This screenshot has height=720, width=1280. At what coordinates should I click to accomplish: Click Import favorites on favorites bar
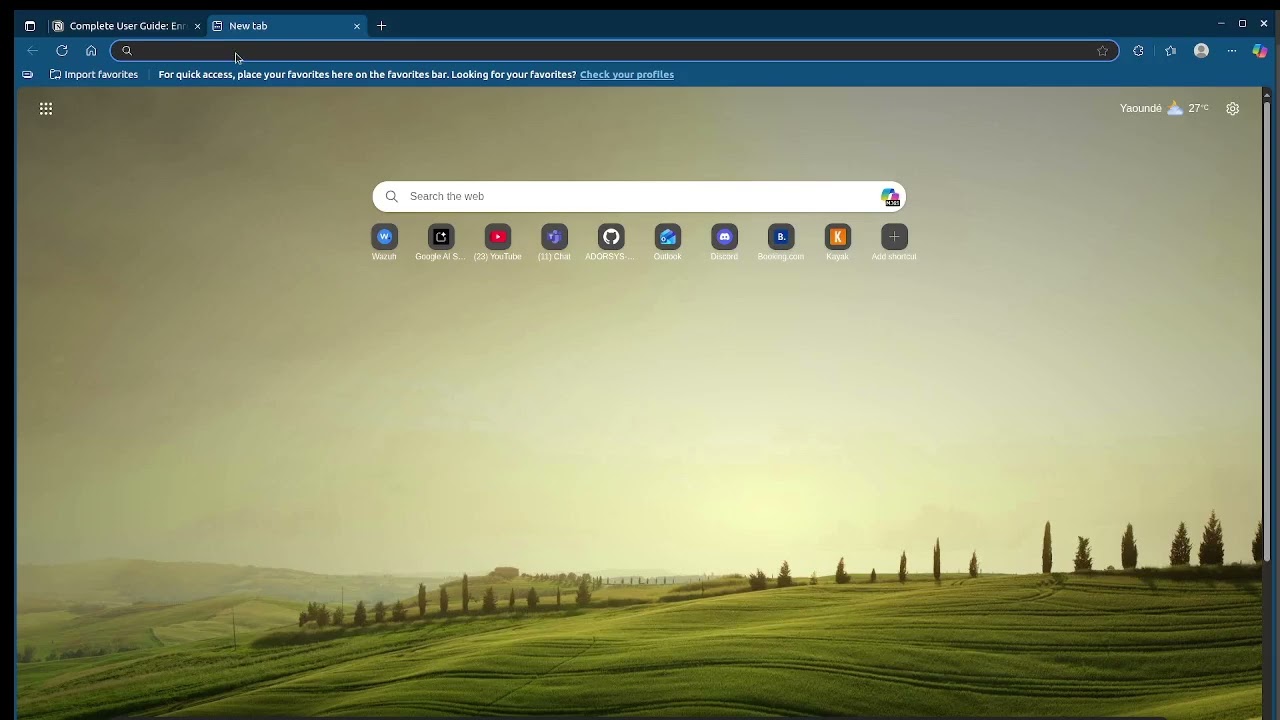point(94,75)
